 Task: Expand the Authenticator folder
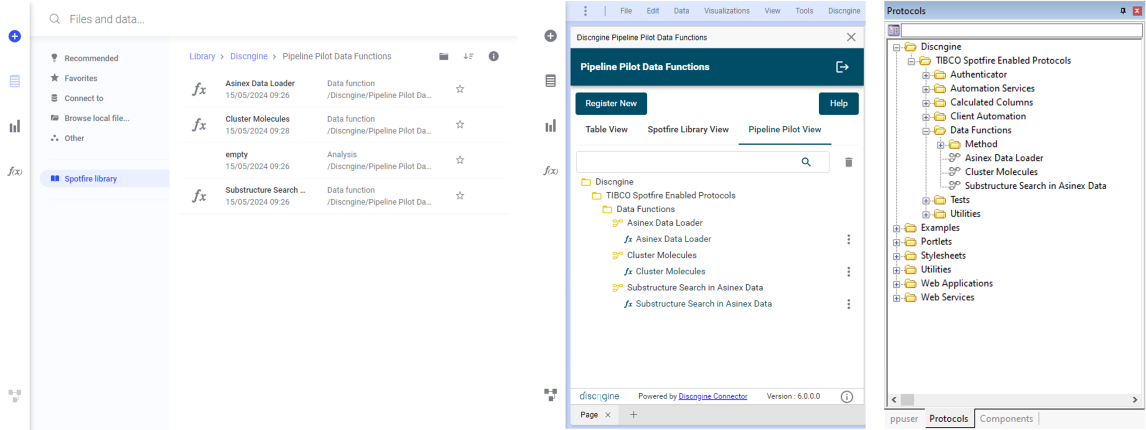(x=926, y=75)
